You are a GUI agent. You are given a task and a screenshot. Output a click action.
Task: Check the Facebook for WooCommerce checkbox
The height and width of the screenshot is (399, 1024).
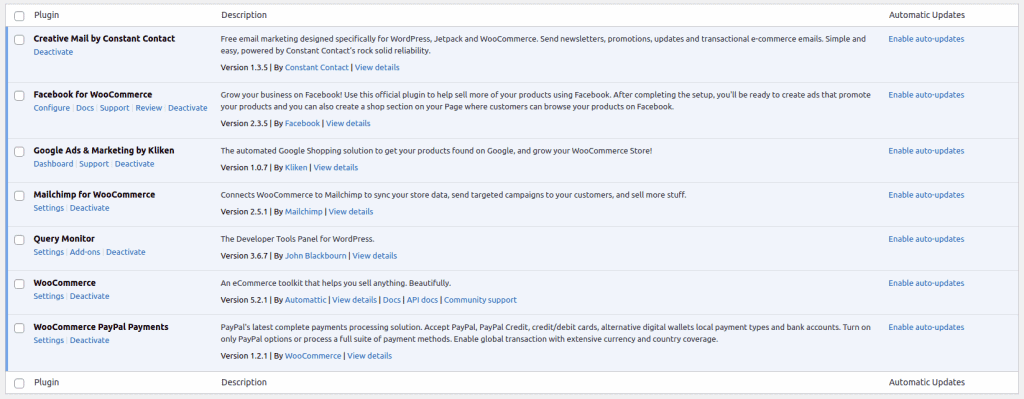click(20, 96)
